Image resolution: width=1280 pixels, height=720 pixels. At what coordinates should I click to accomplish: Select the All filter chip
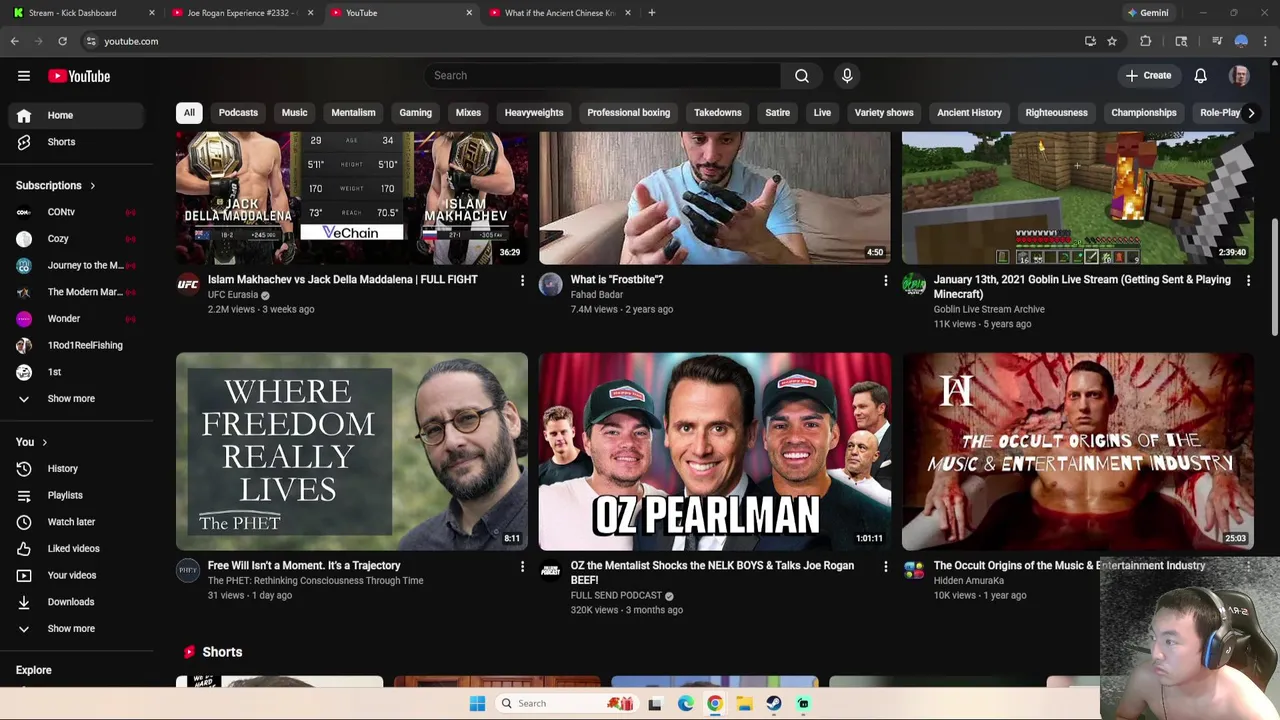189,113
